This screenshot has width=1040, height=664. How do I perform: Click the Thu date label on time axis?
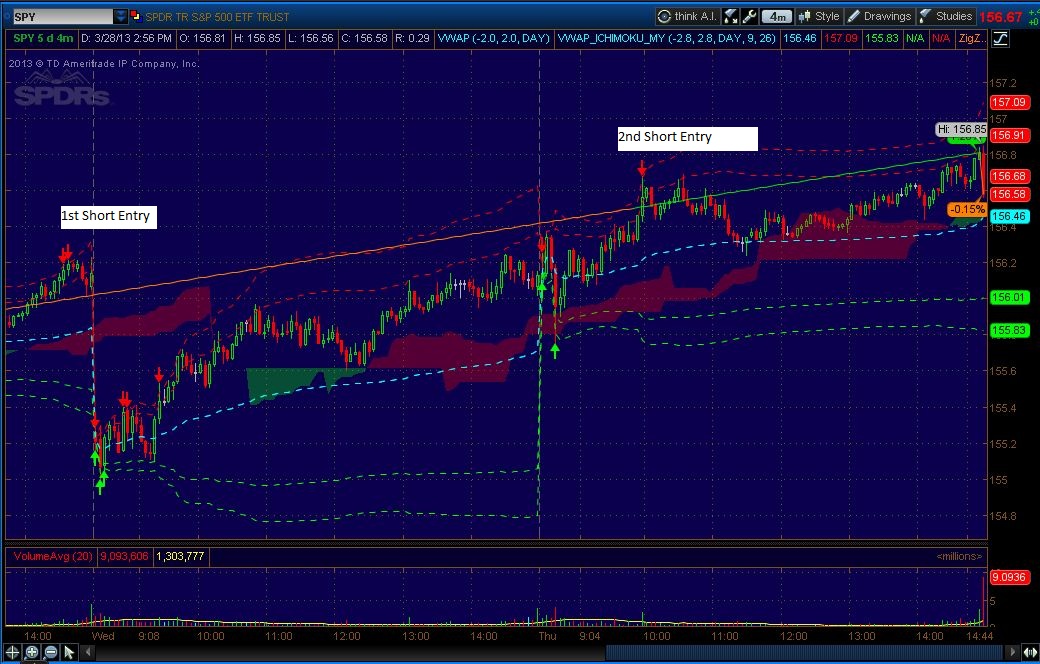coord(548,636)
